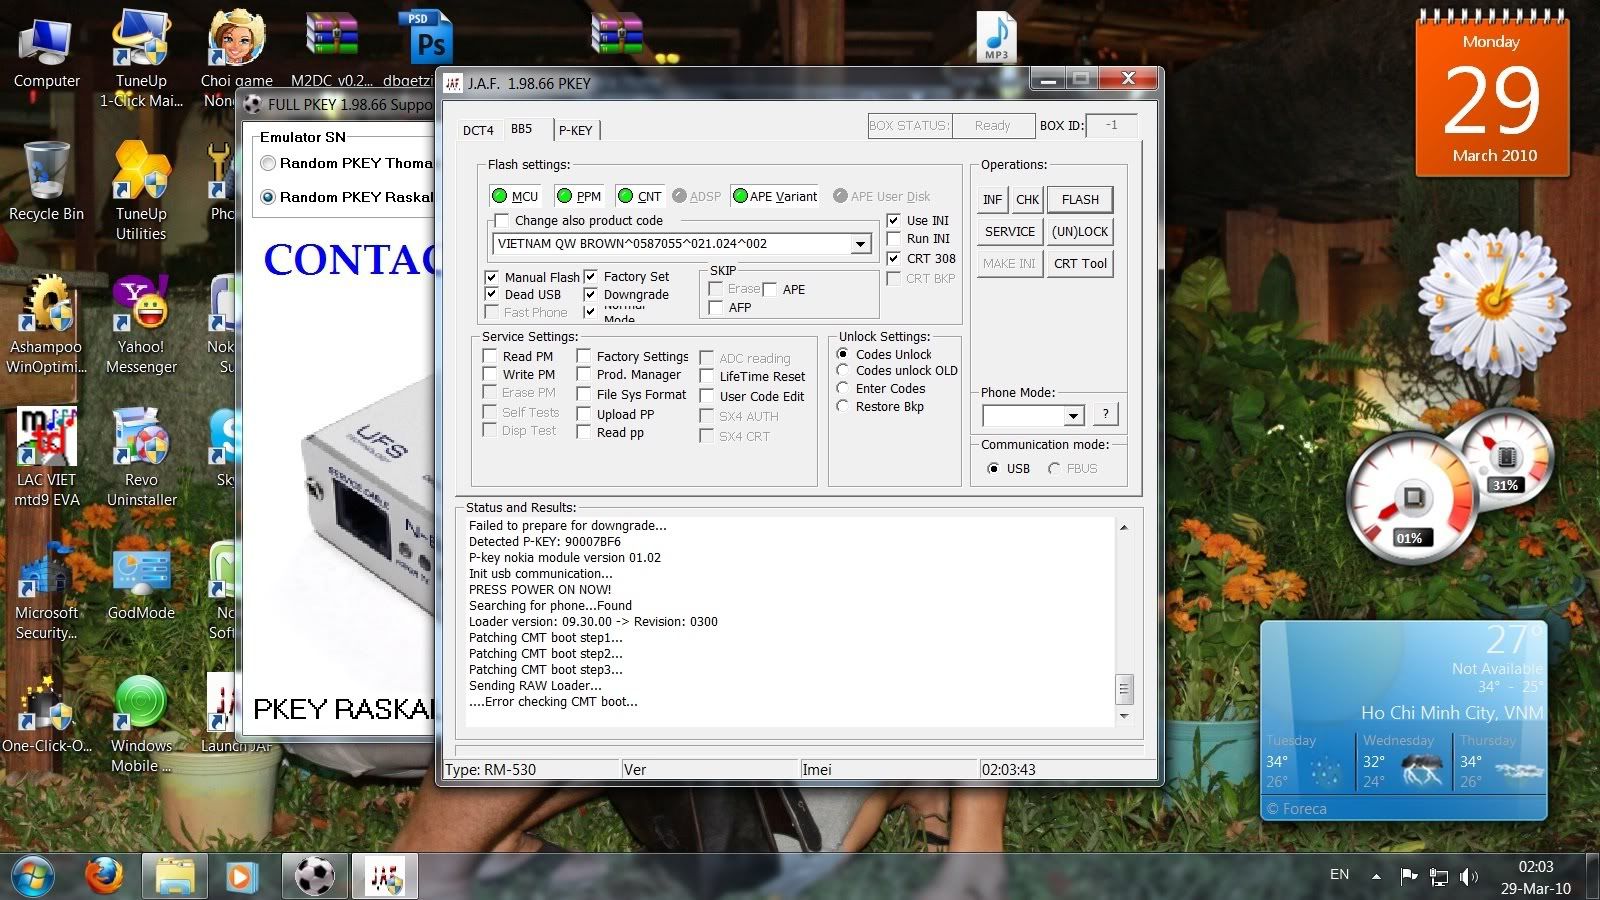
Task: Click the taskbar clock showing 02:03
Action: (x=1535, y=877)
